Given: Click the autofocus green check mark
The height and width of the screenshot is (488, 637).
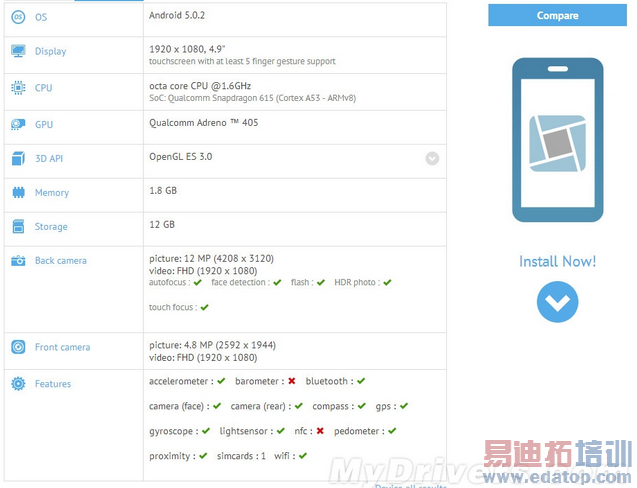Looking at the screenshot, I should (x=198, y=282).
